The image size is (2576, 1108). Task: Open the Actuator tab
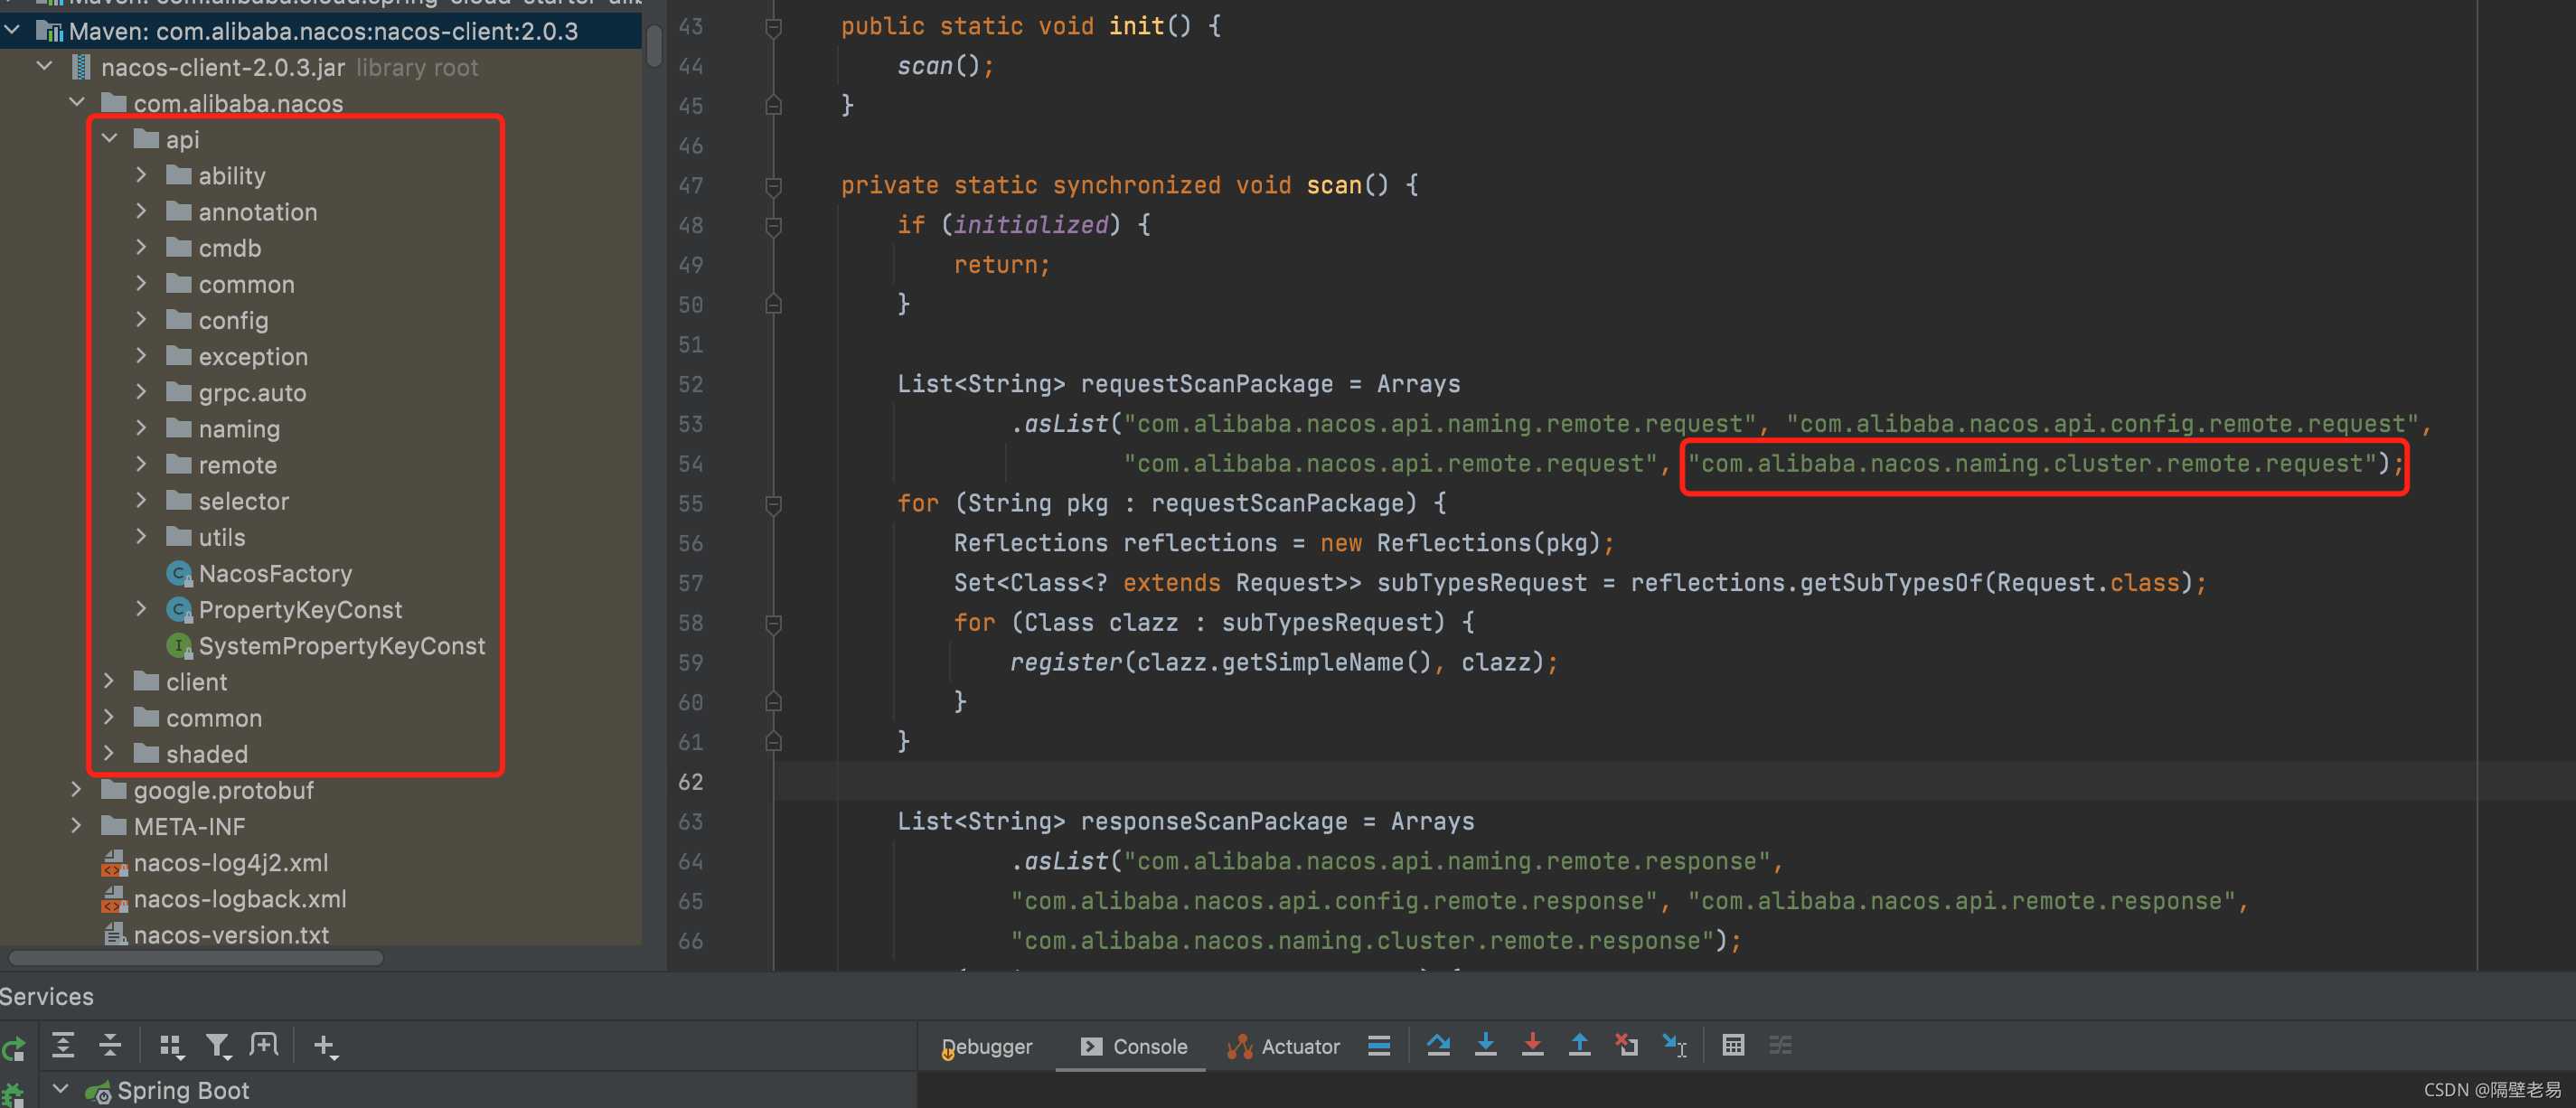point(1284,1046)
